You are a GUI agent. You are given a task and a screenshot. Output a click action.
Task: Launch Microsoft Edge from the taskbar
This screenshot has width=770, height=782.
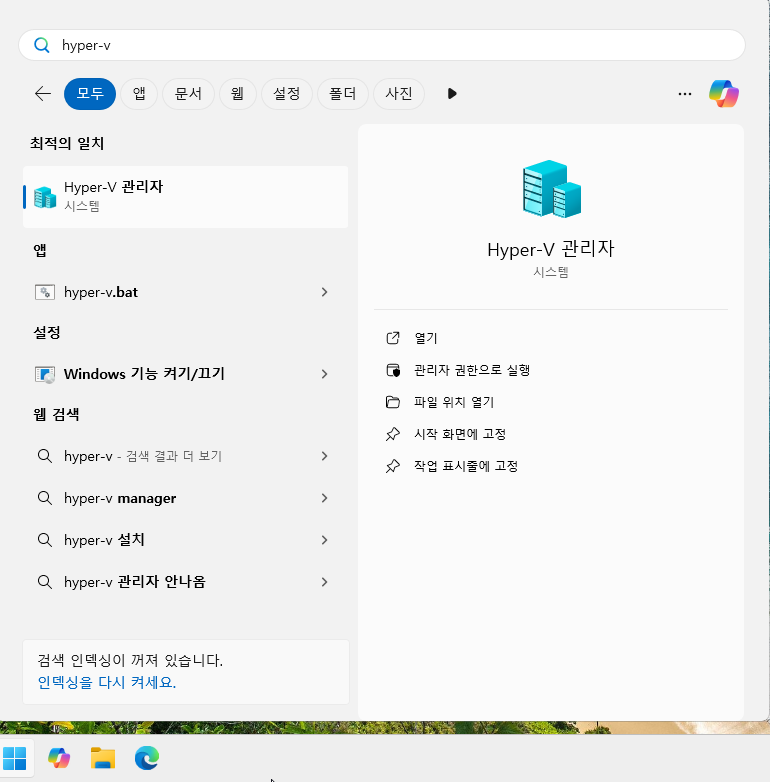(x=147, y=759)
